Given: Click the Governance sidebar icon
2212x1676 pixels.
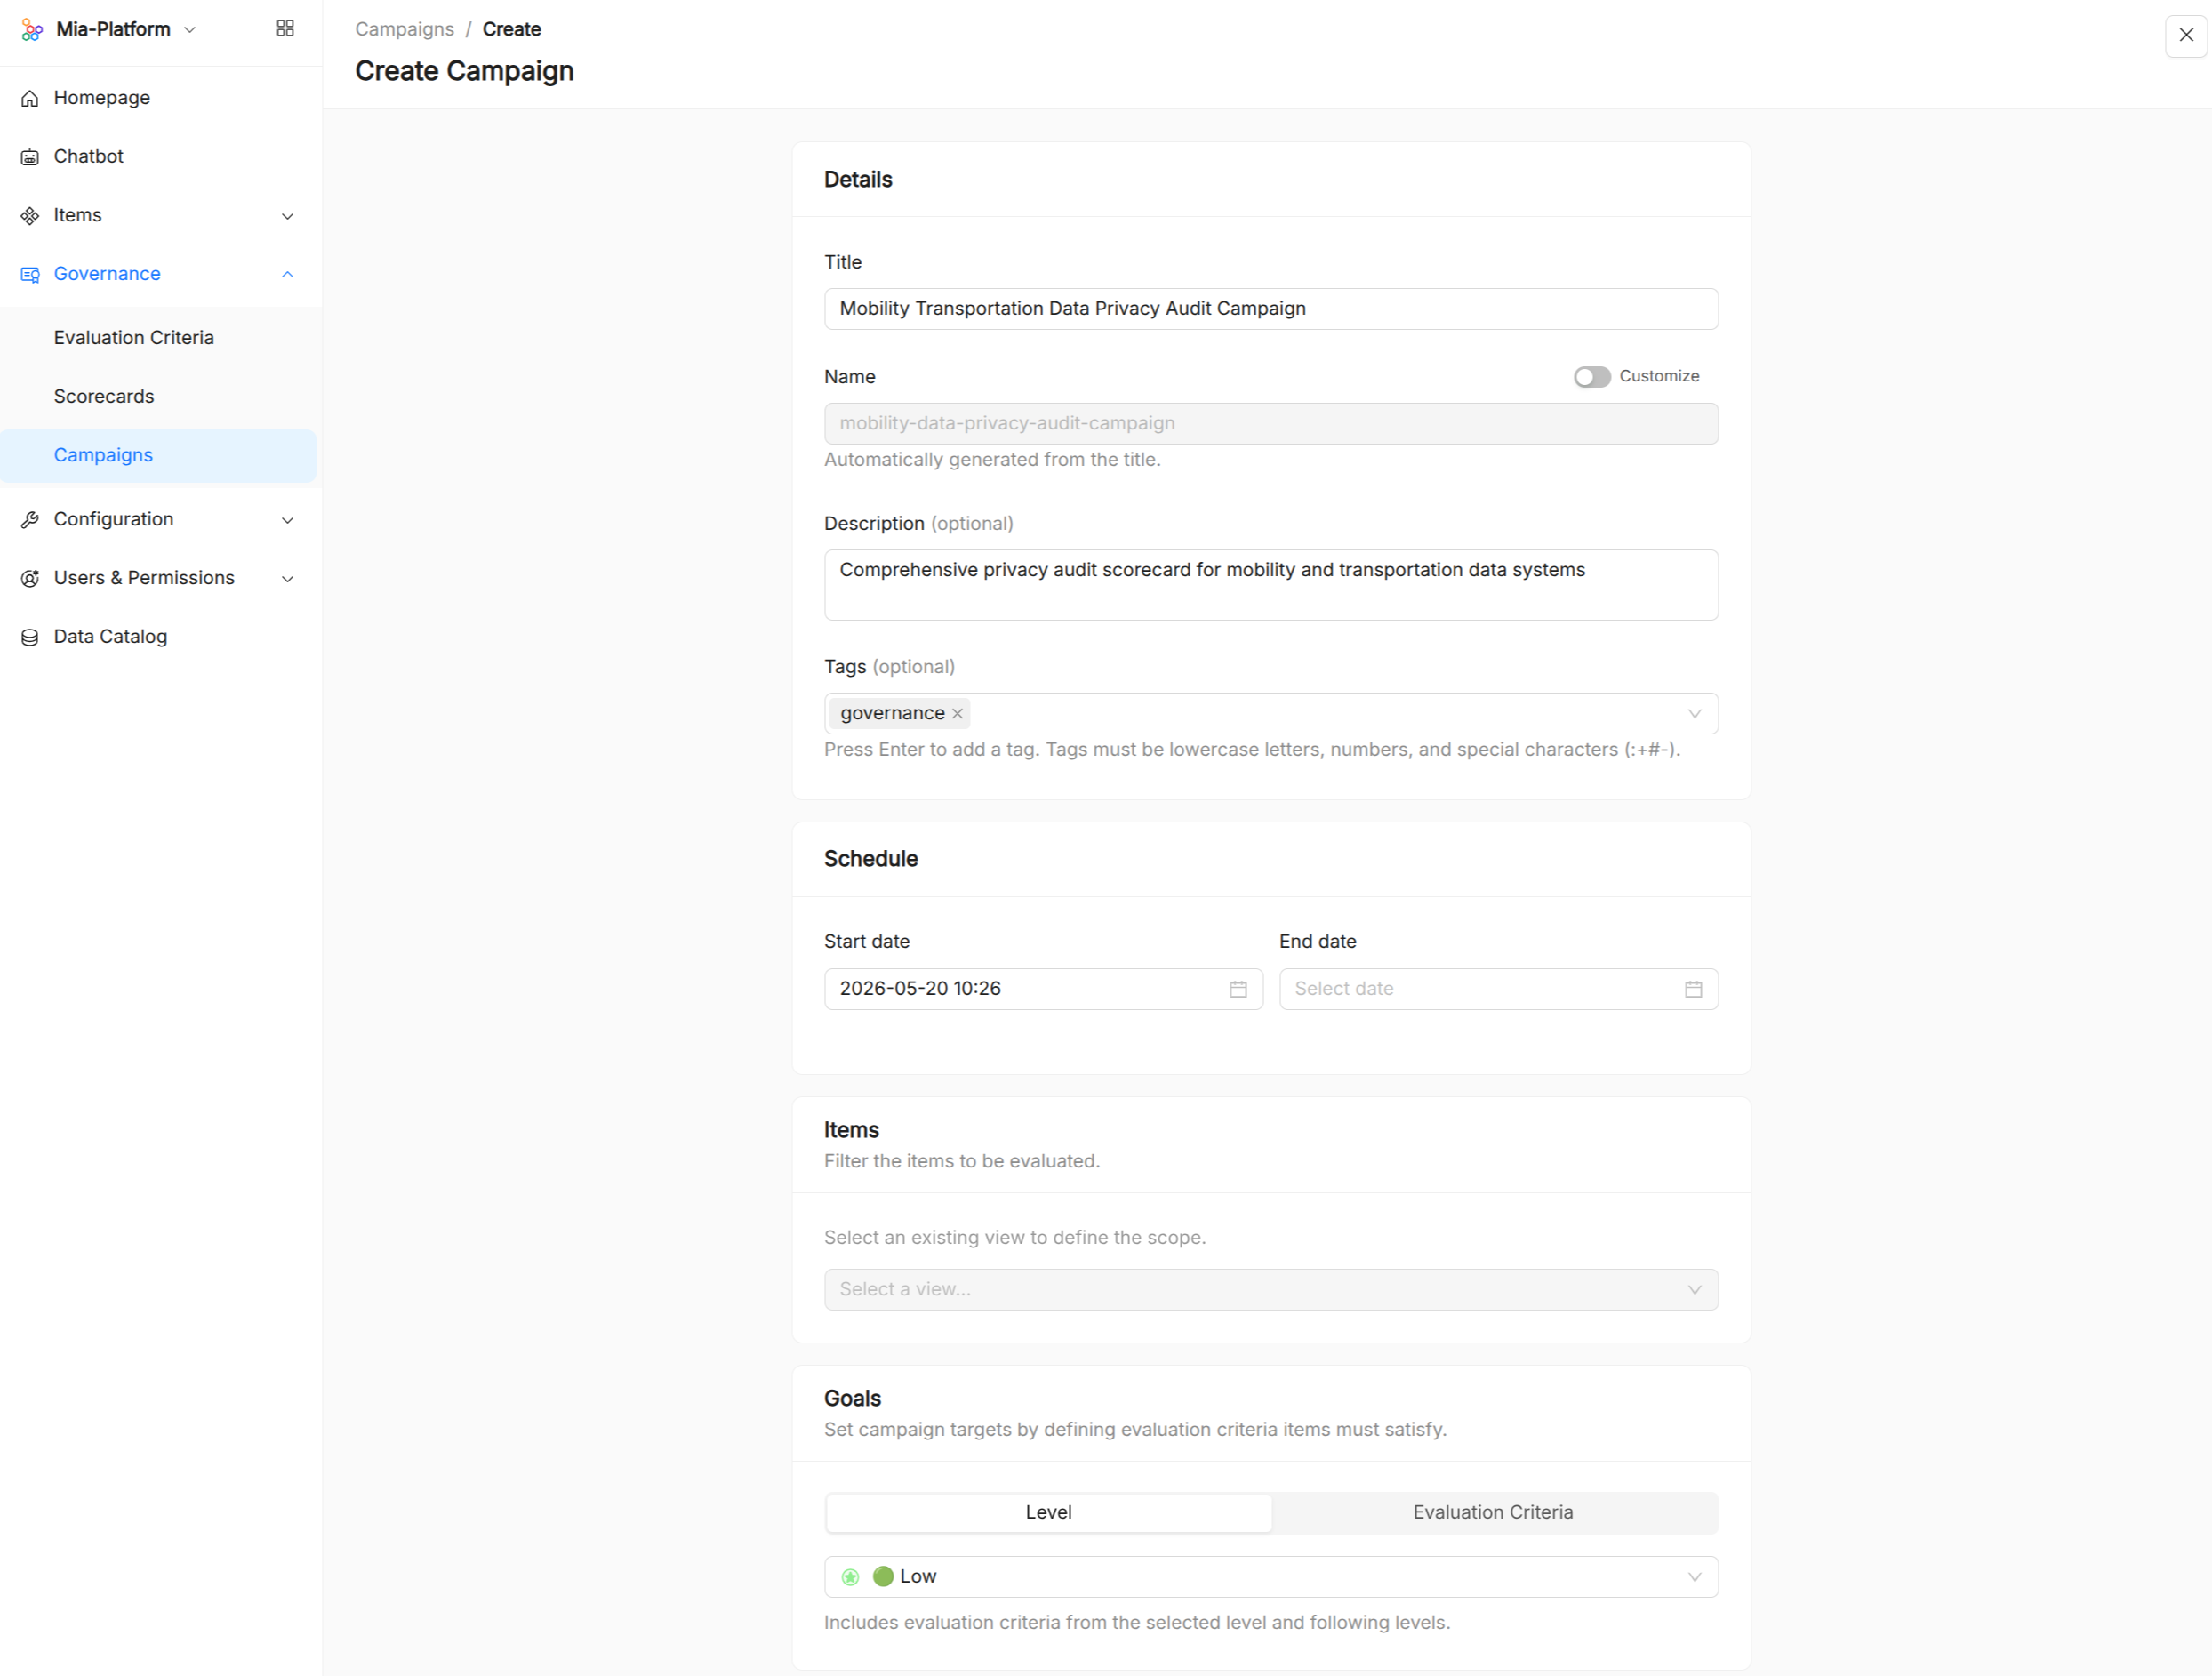Looking at the screenshot, I should point(30,274).
